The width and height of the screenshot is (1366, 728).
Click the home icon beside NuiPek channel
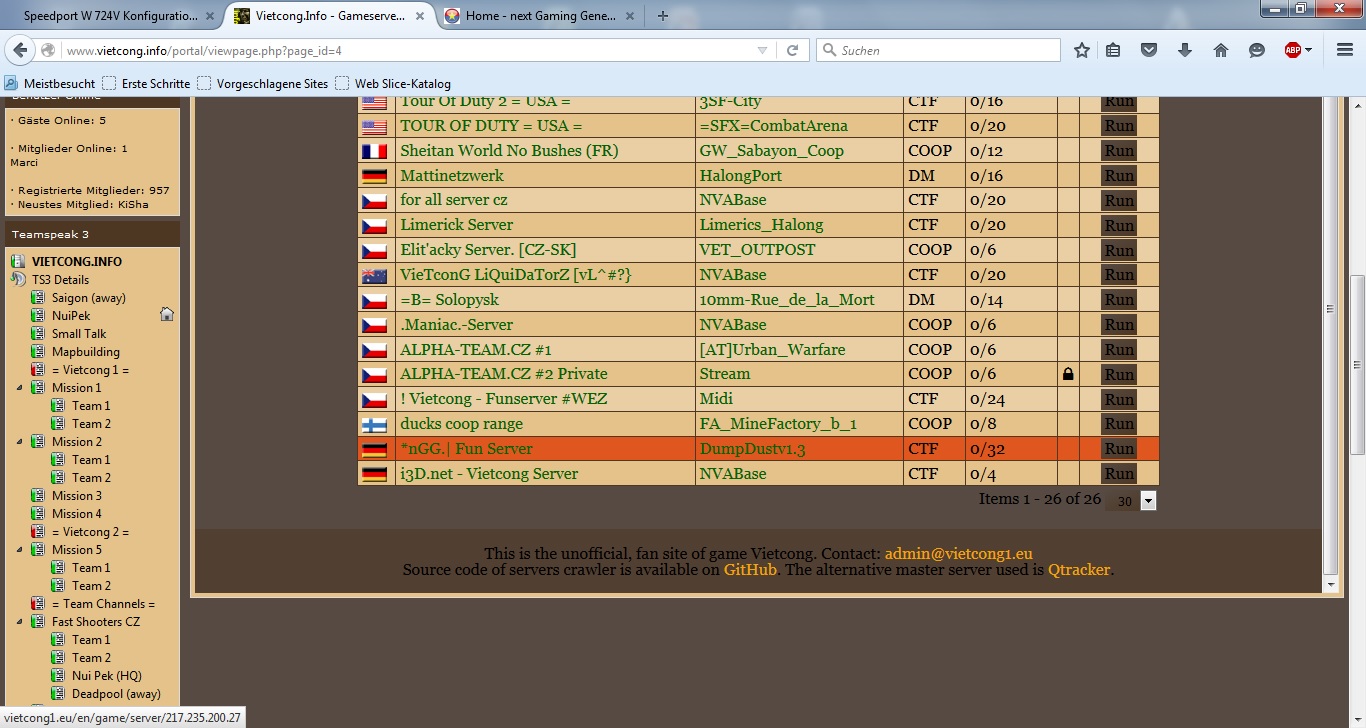[167, 315]
